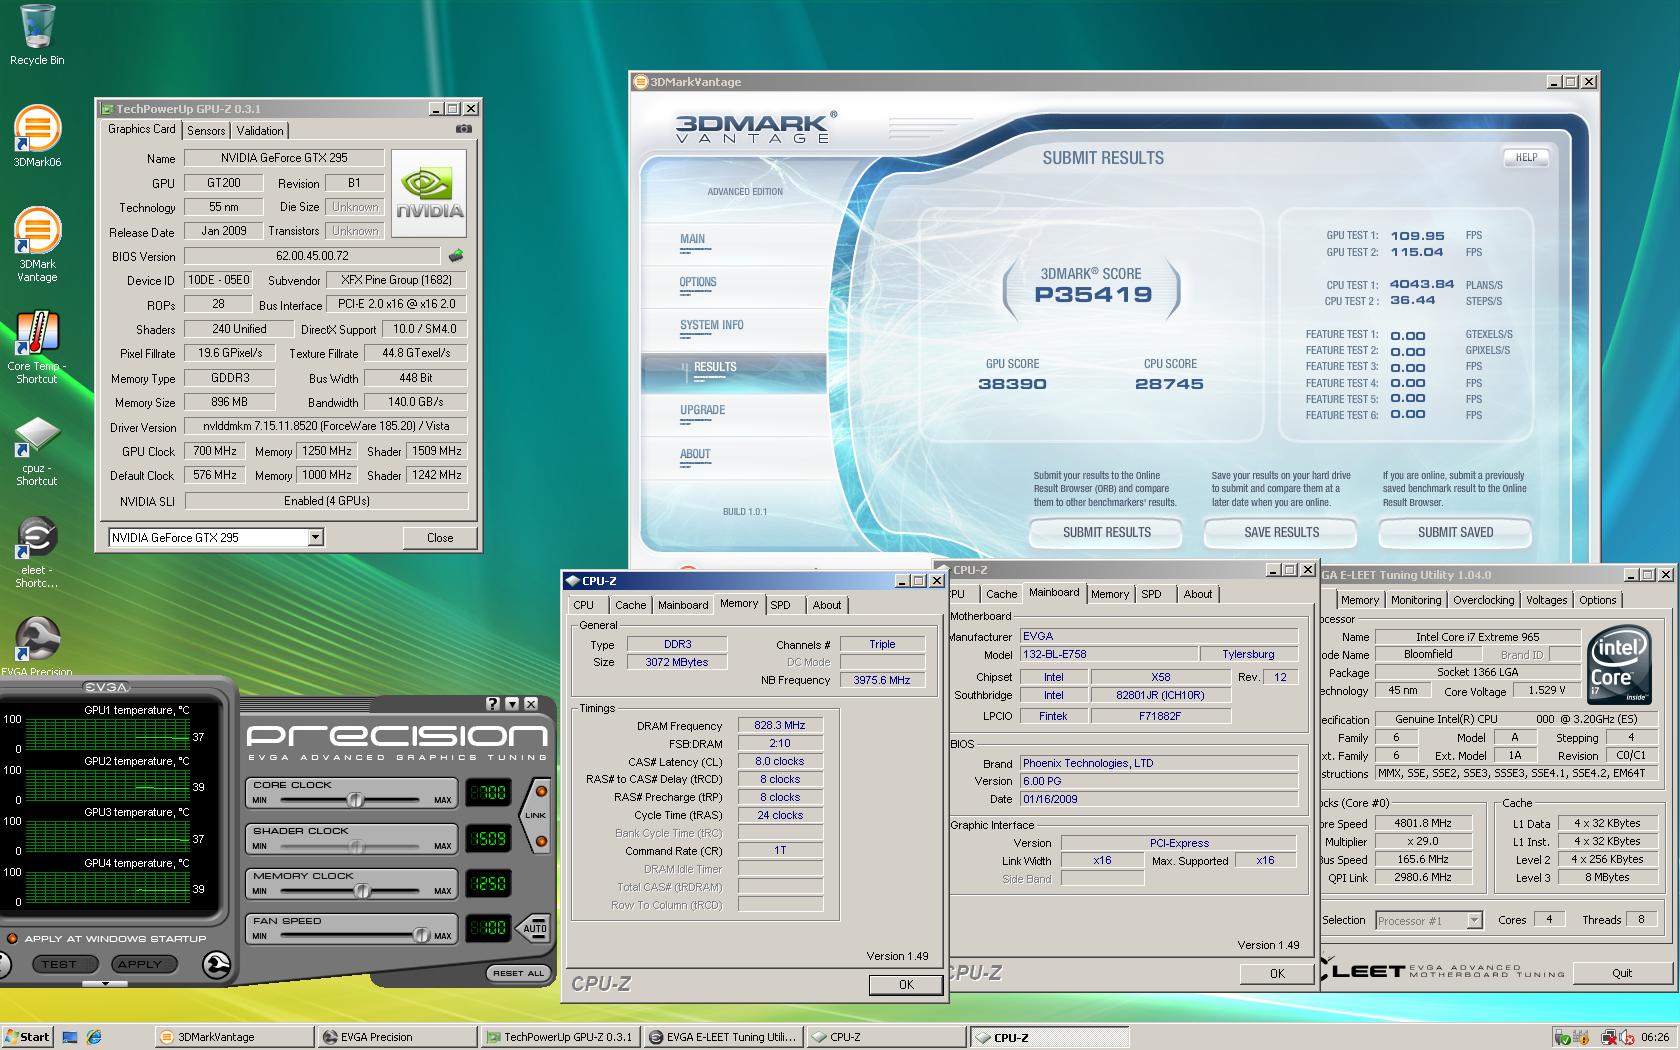This screenshot has height=1050, width=1680.
Task: Click Close button in GPU-Z
Action: tap(440, 538)
